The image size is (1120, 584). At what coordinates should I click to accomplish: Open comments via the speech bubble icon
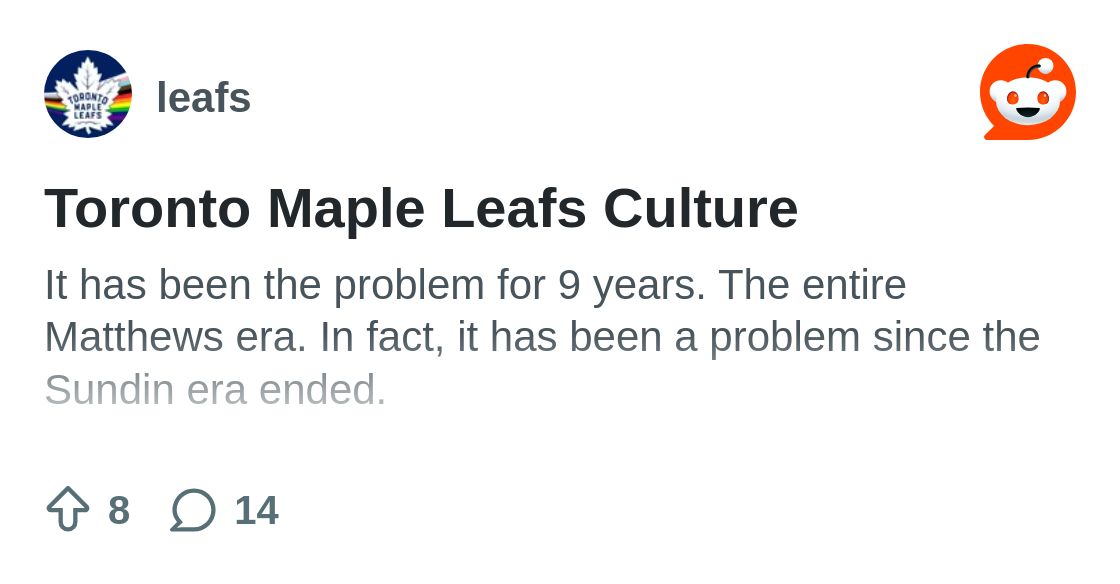tap(193, 510)
